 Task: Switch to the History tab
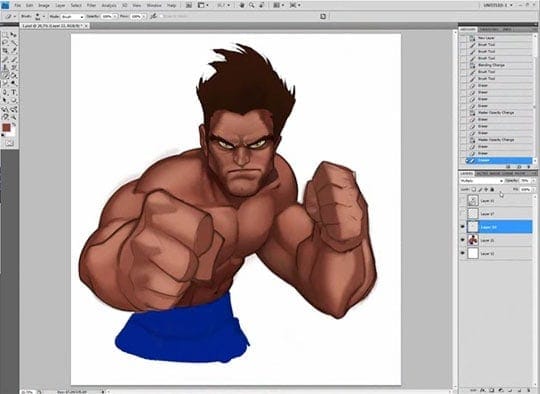coord(468,30)
